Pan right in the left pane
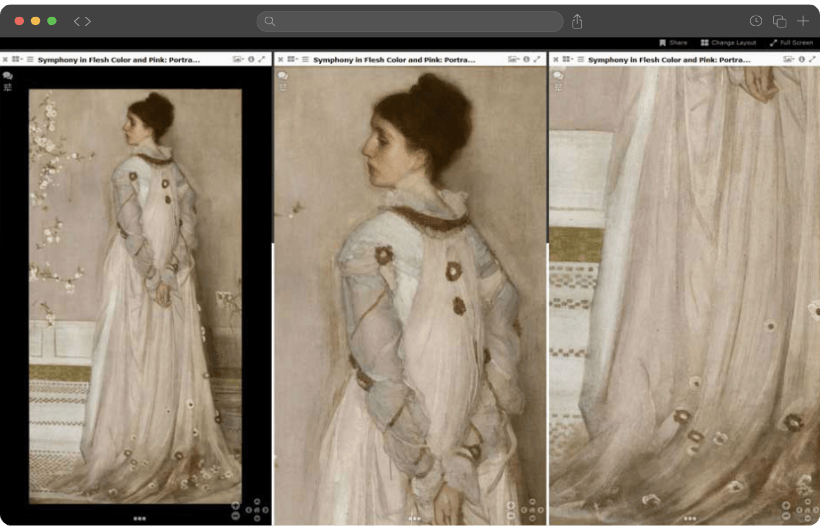 [266, 510]
